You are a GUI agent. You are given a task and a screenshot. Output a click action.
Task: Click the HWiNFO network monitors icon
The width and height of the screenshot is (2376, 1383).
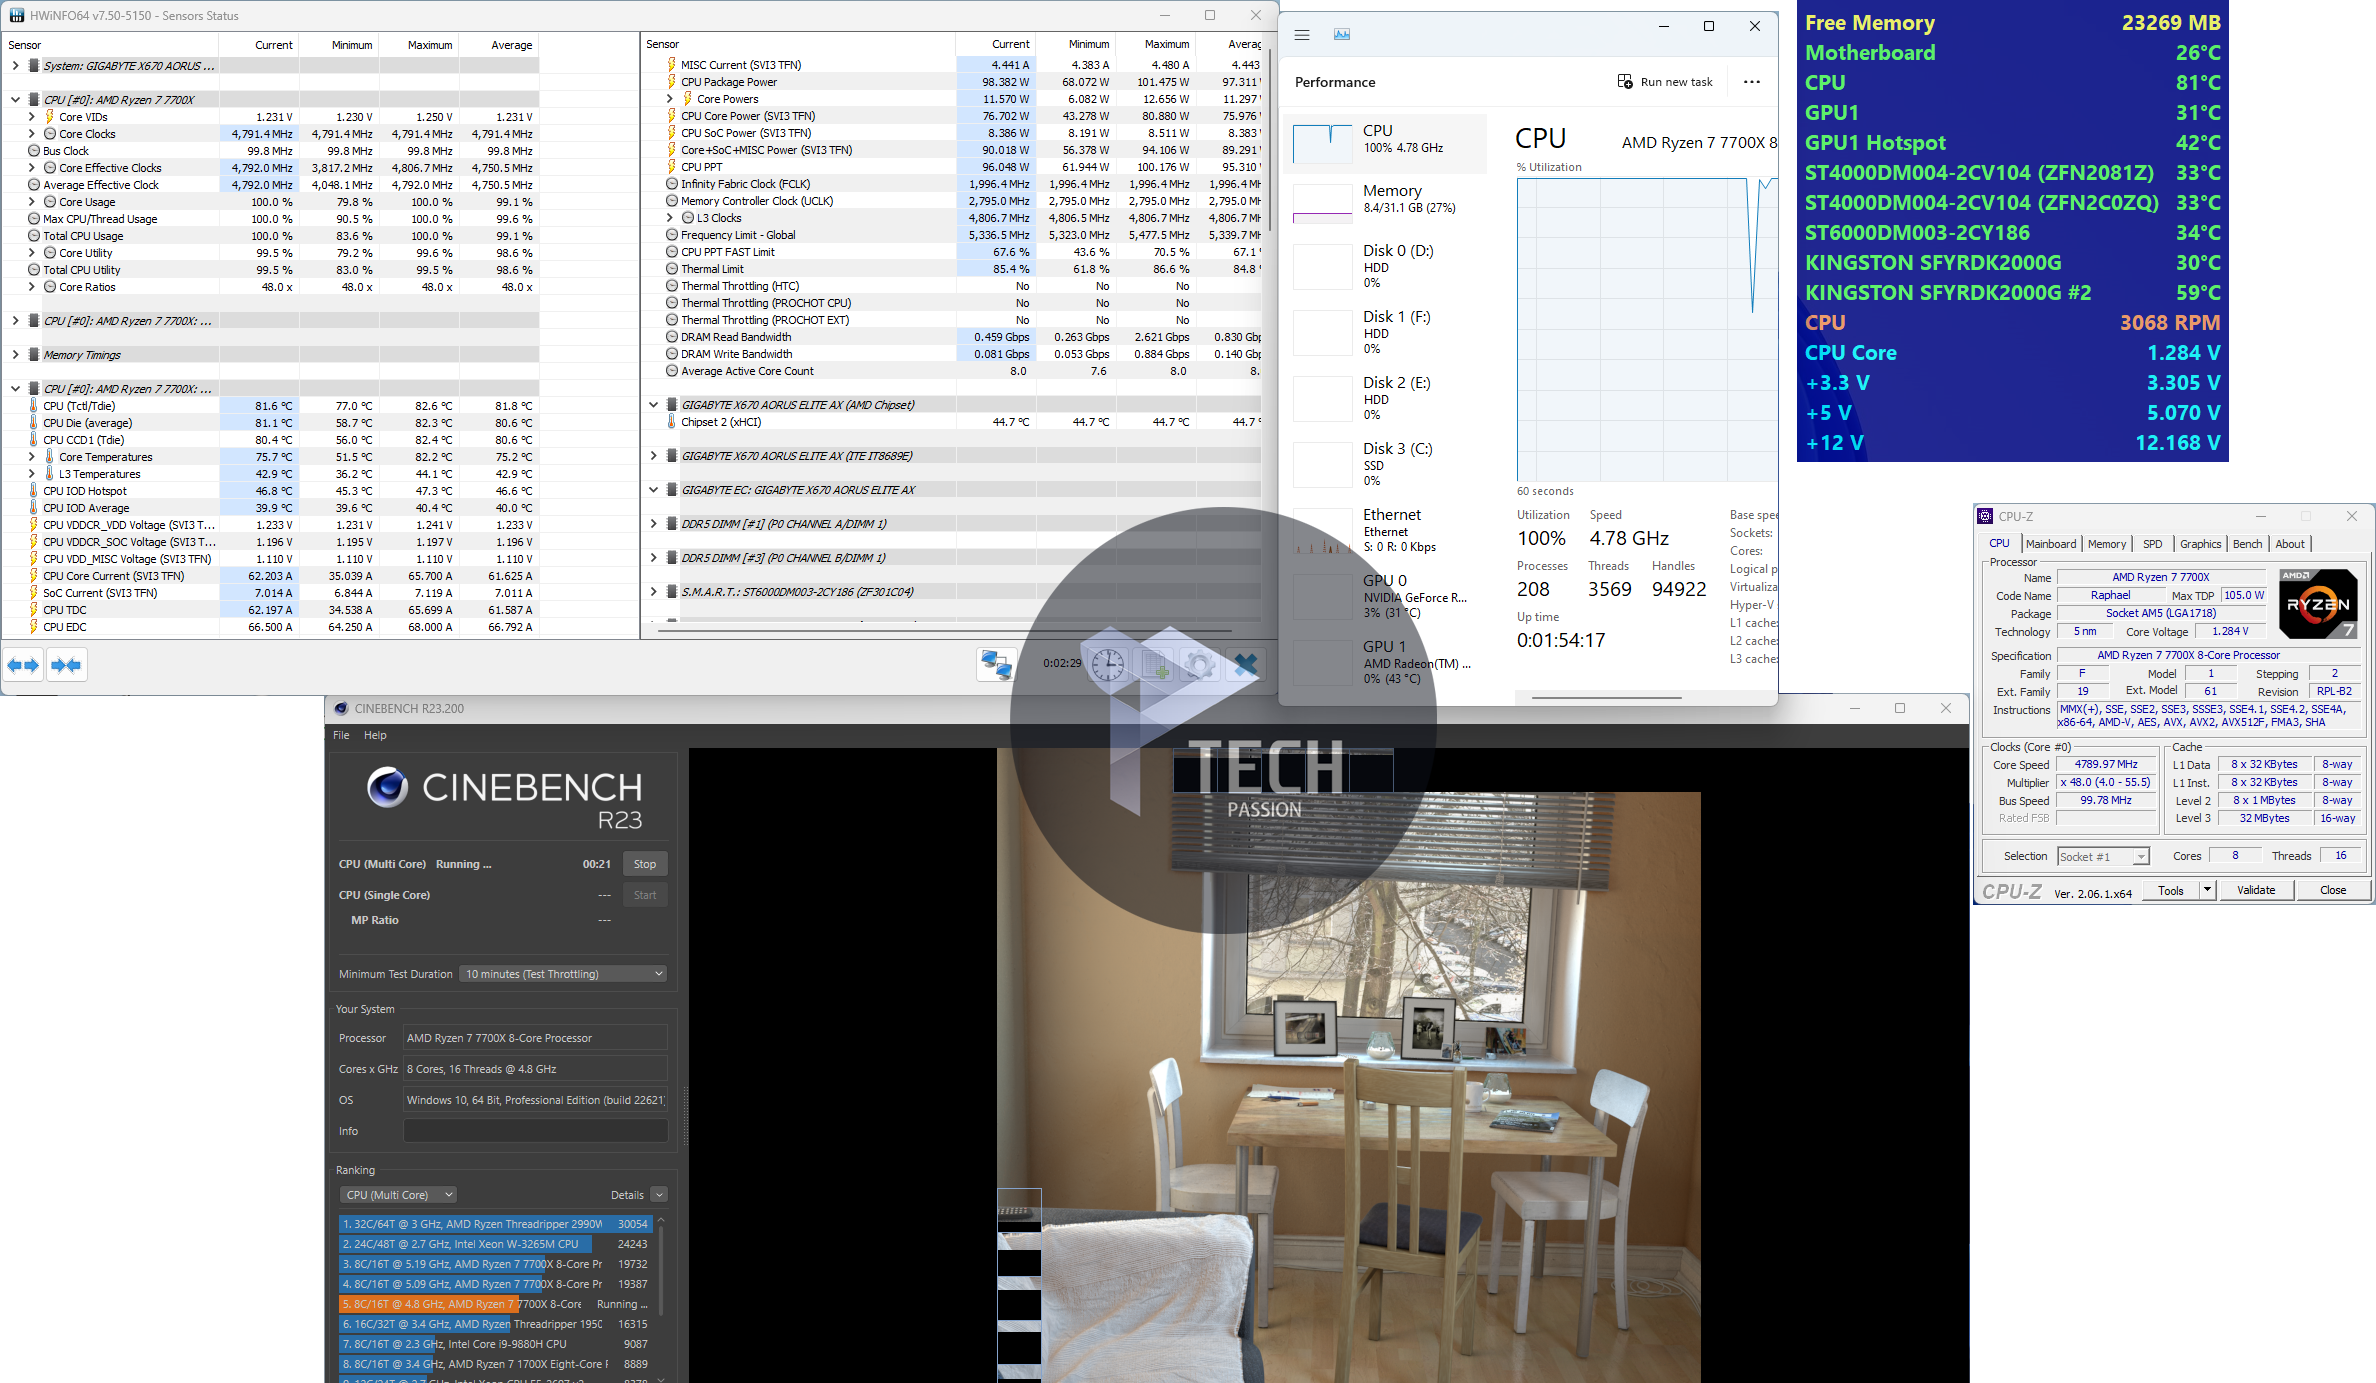pos(996,664)
